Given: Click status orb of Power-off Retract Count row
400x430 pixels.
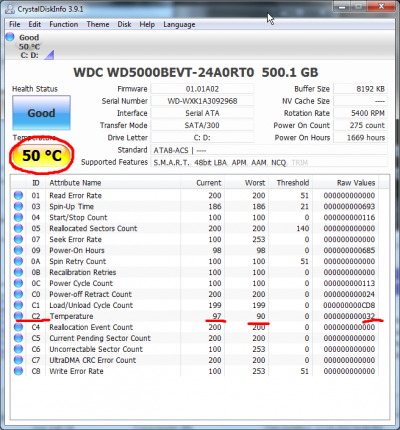Looking at the screenshot, I should [18, 294].
